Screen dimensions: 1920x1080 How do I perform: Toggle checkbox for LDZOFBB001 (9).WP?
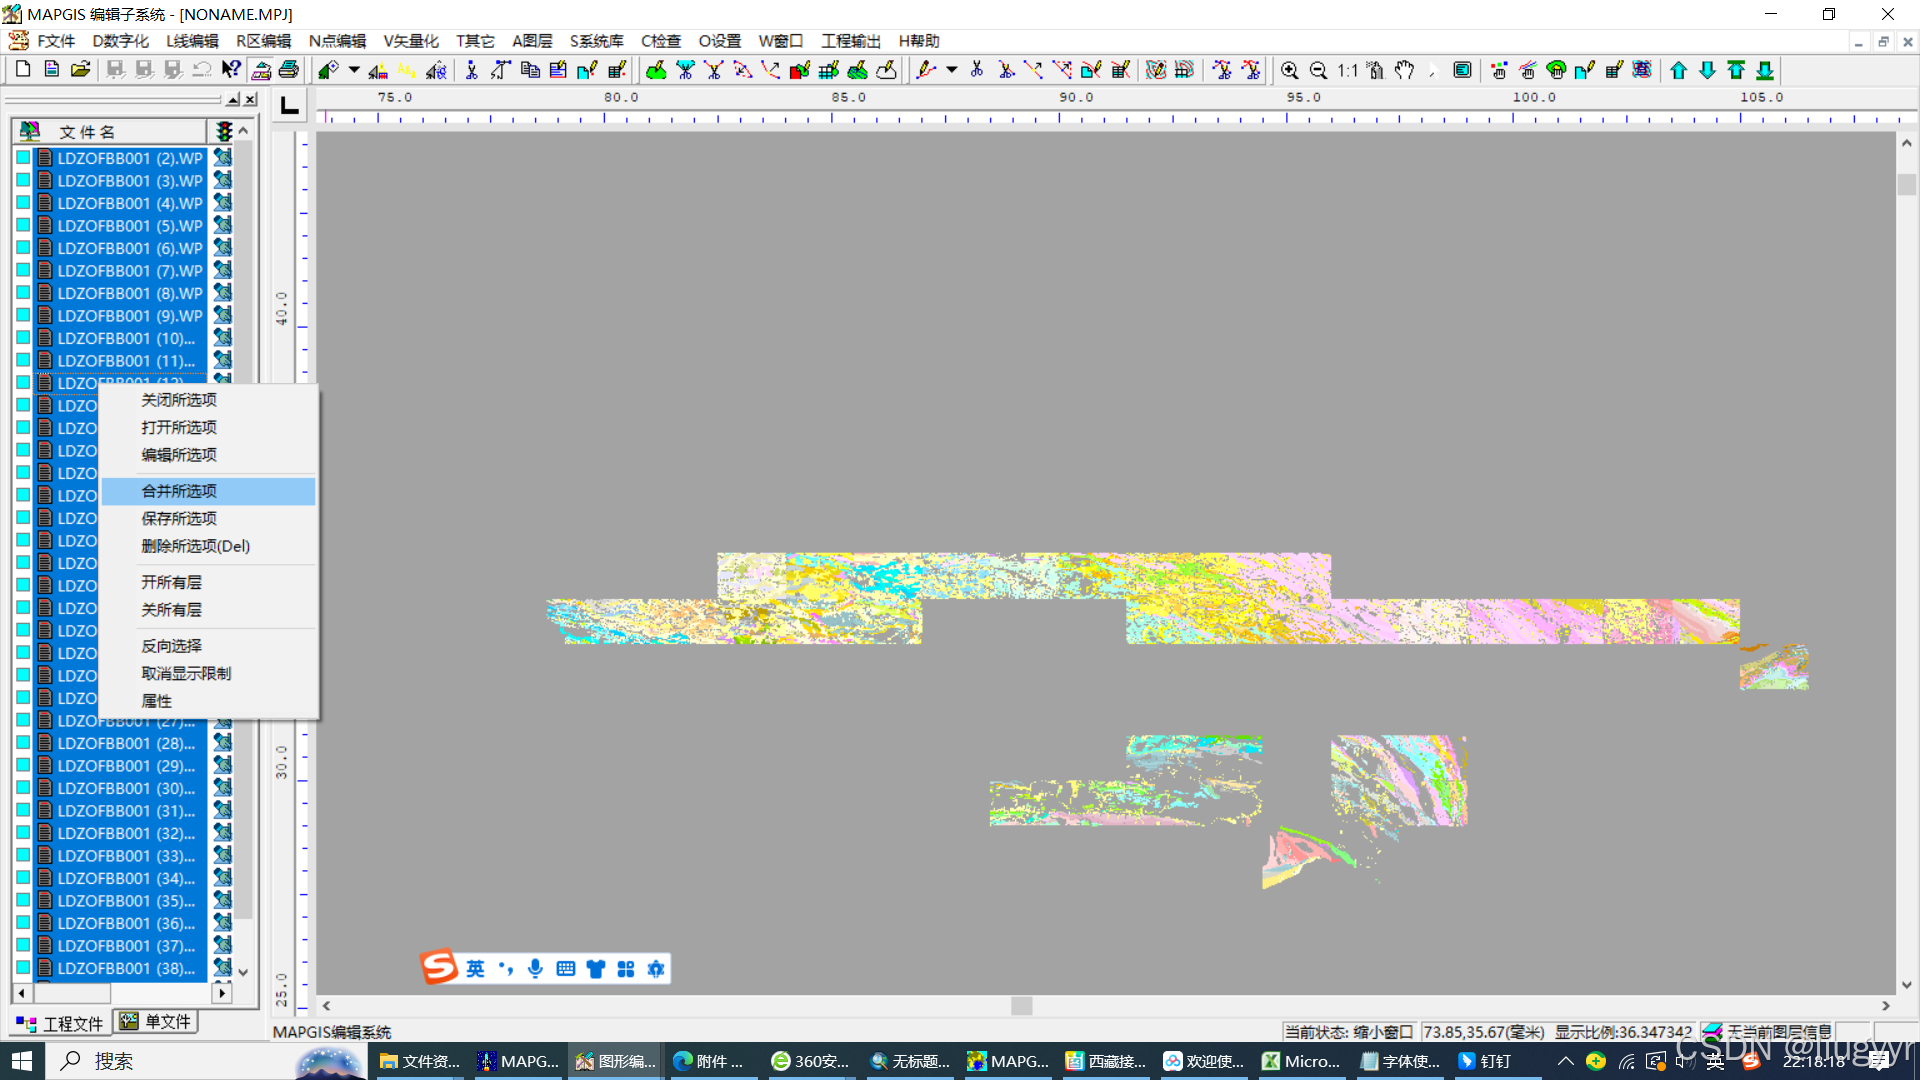click(x=23, y=315)
